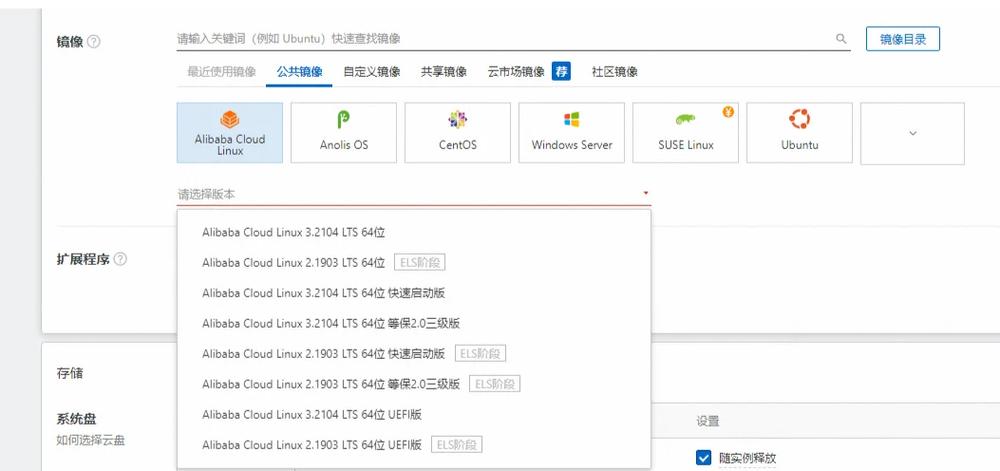Switch to 云市场镜像 tab
The width and height of the screenshot is (1000, 471).
[516, 72]
